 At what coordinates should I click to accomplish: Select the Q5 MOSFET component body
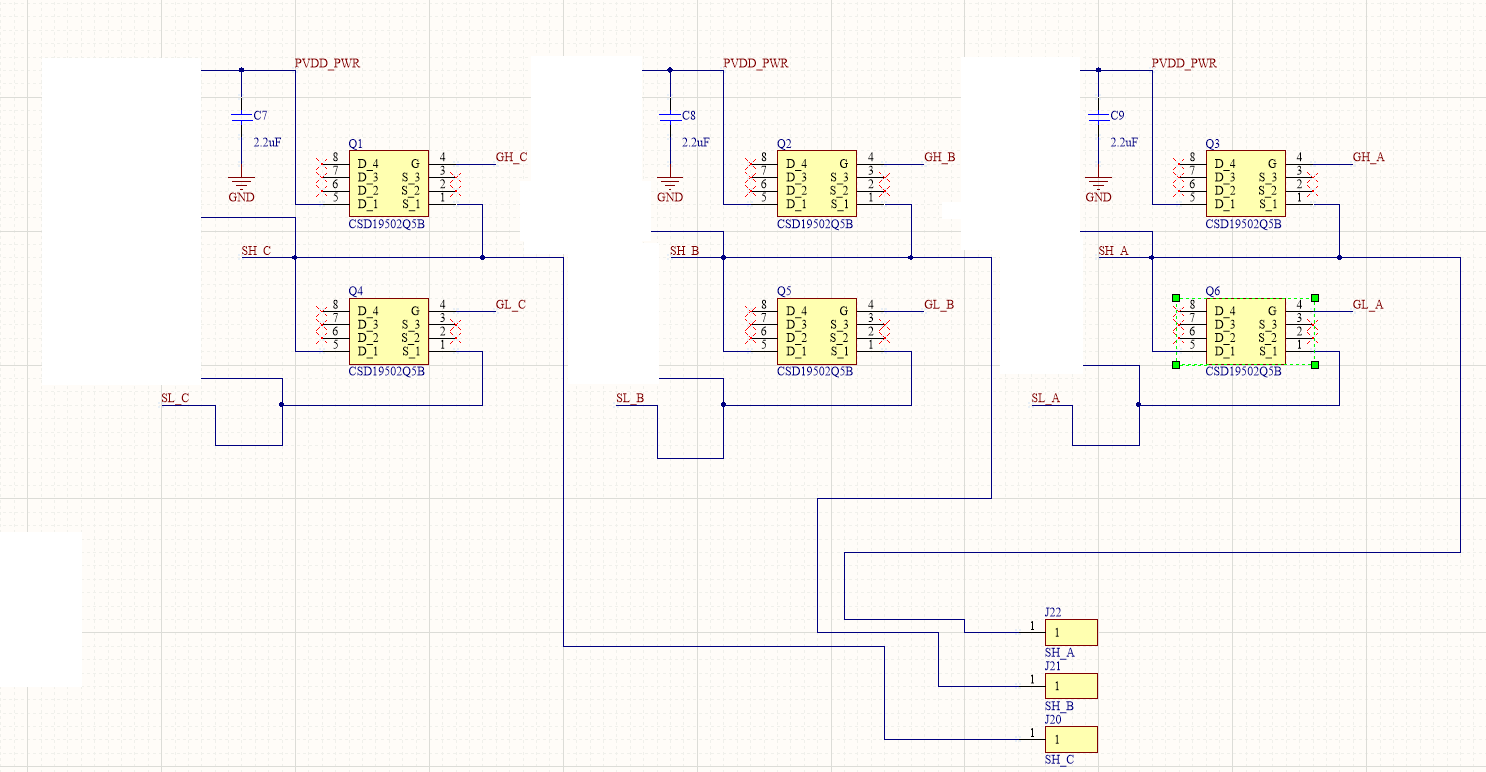pos(816,331)
